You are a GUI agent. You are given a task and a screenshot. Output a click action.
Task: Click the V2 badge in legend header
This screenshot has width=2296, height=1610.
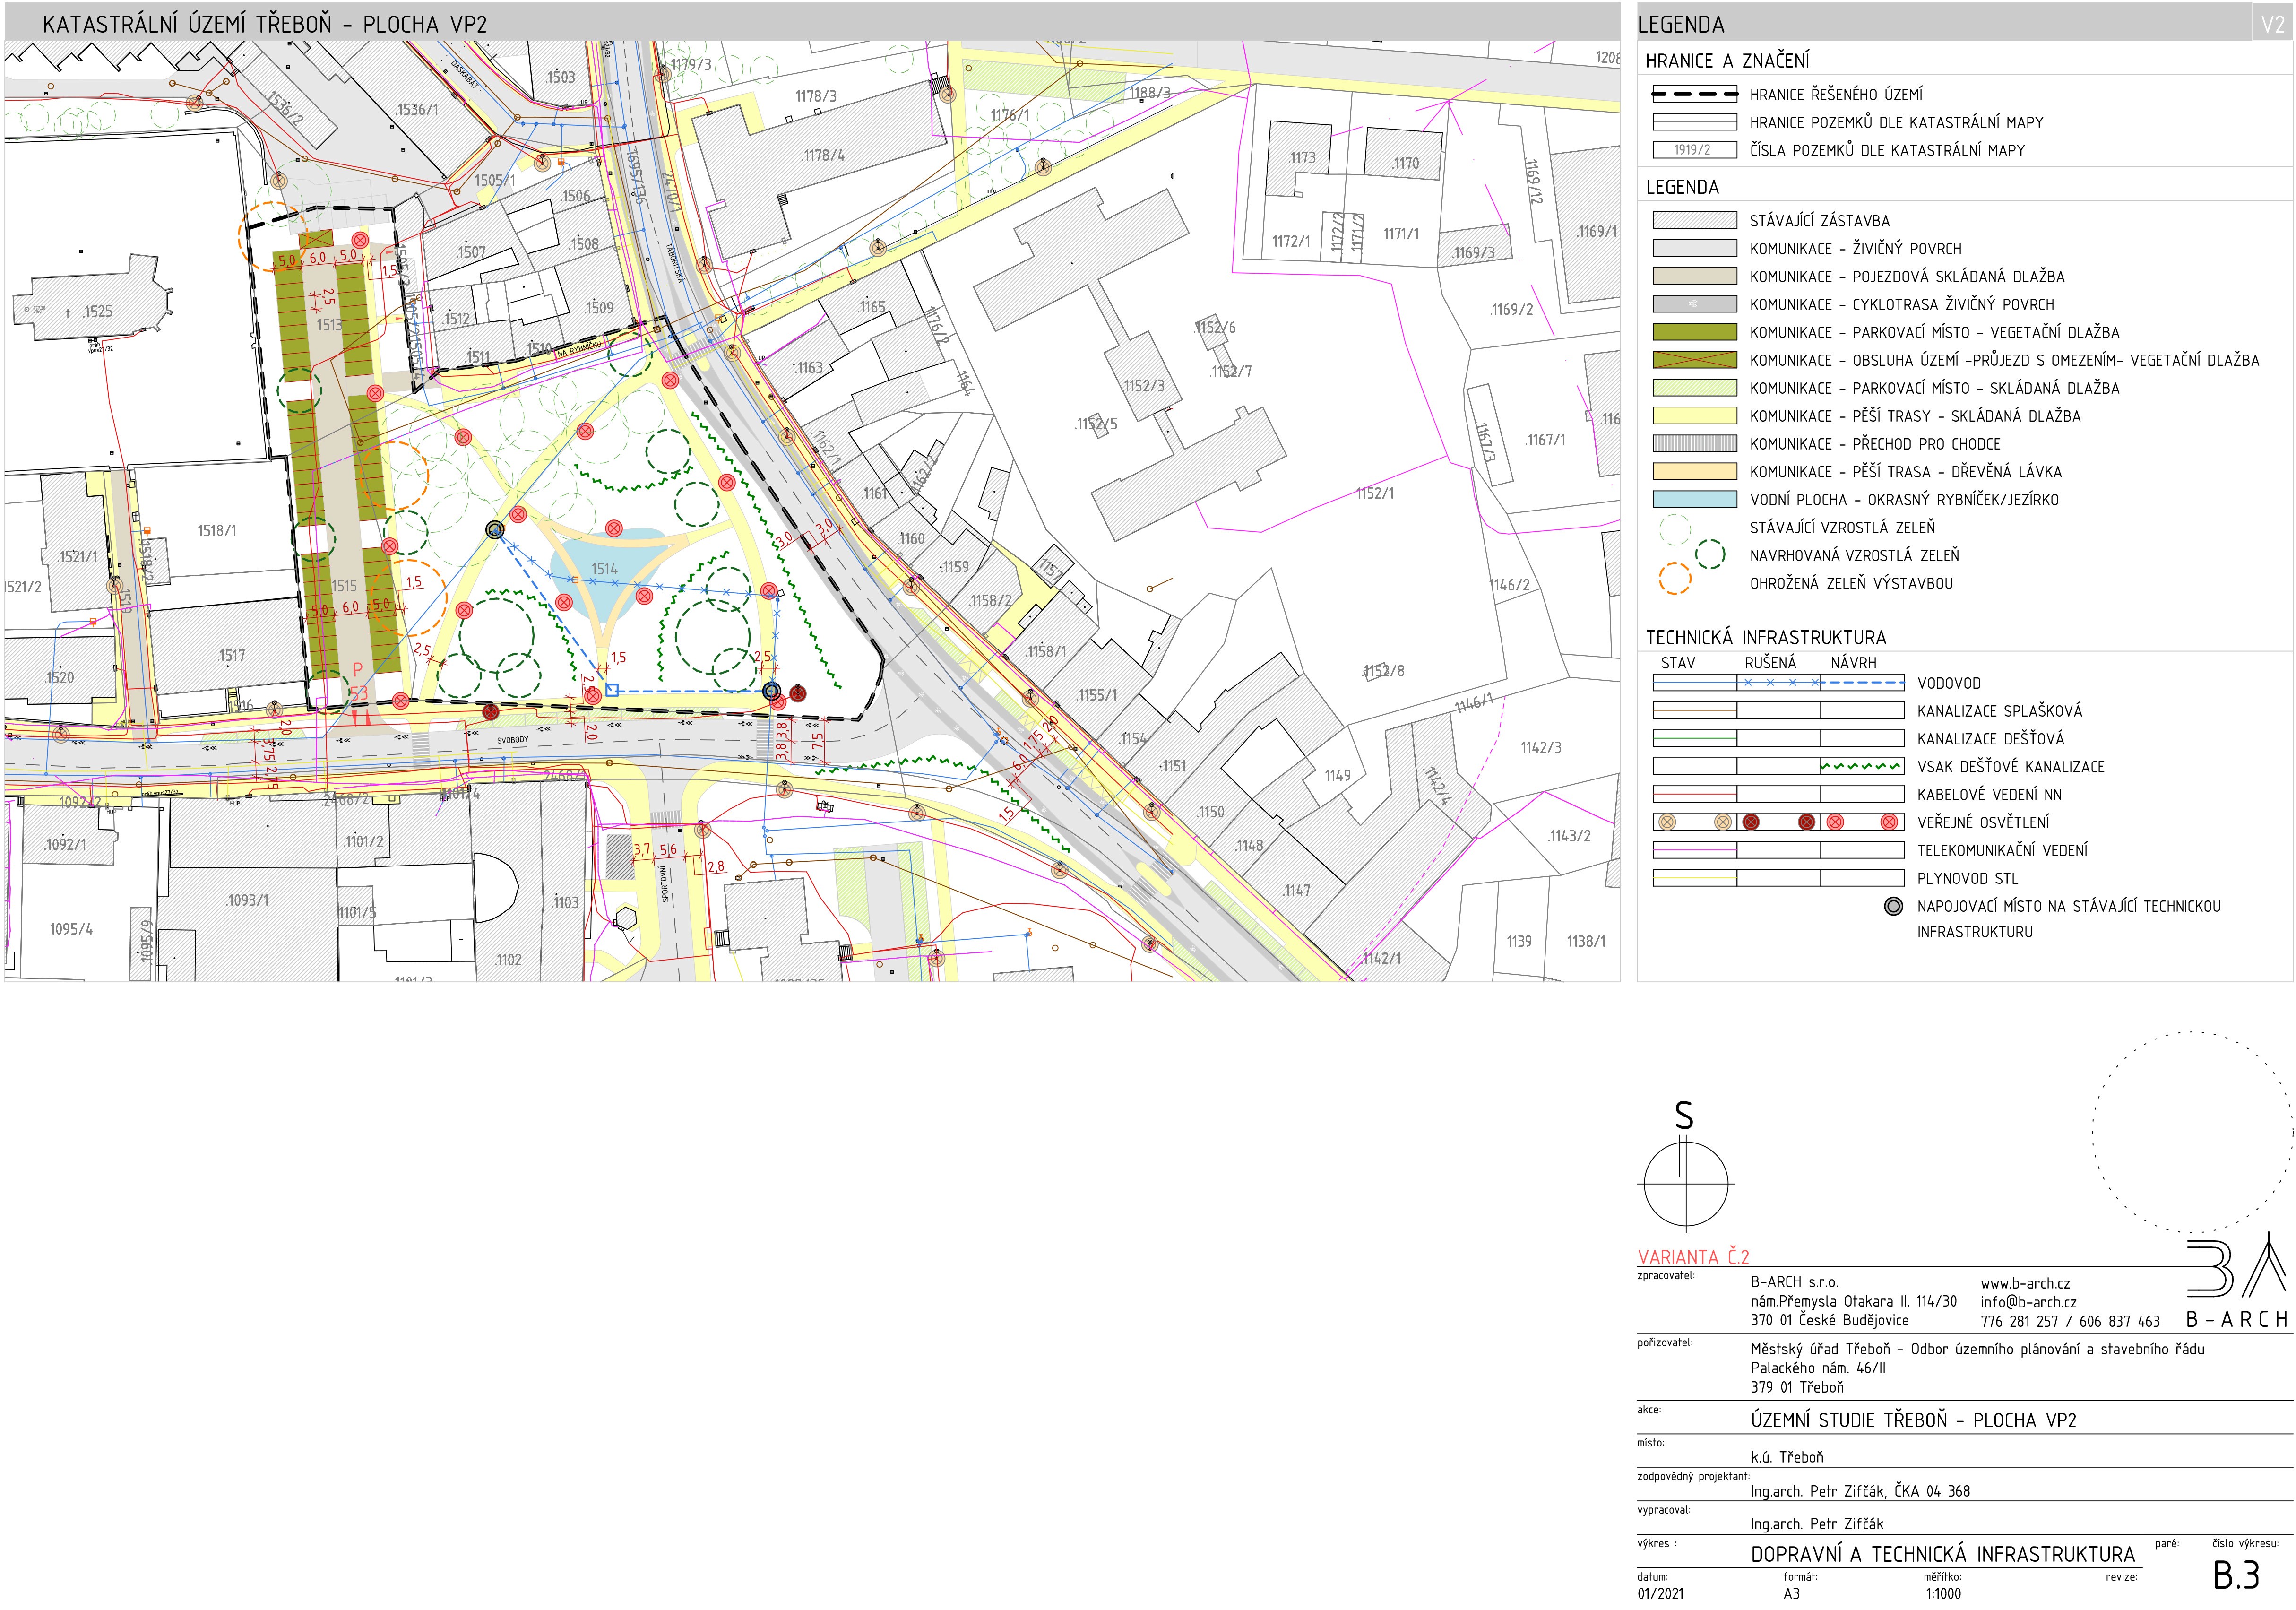[x=2272, y=24]
